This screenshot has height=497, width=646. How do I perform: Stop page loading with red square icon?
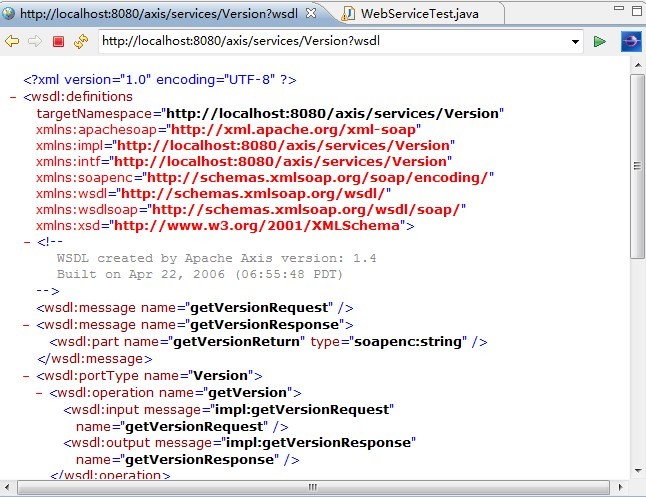pyautogui.click(x=59, y=41)
